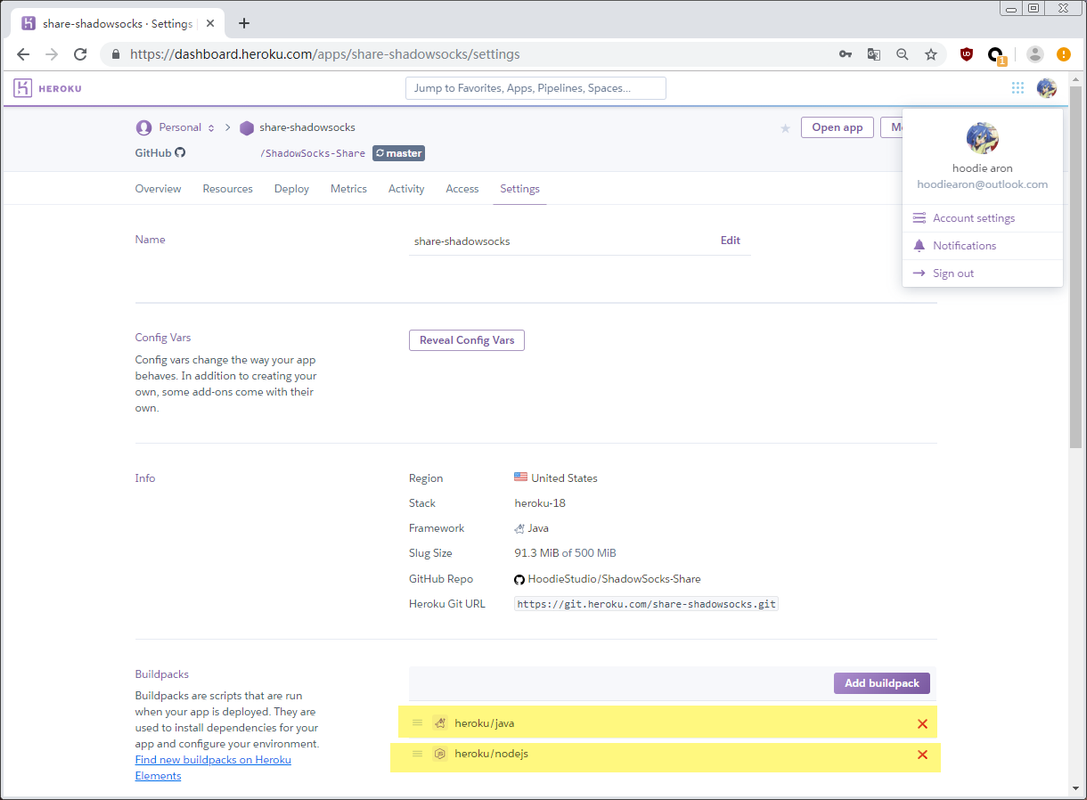The image size is (1087, 800).
Task: Click the orange alert icon in toolbar
Action: click(x=1063, y=54)
